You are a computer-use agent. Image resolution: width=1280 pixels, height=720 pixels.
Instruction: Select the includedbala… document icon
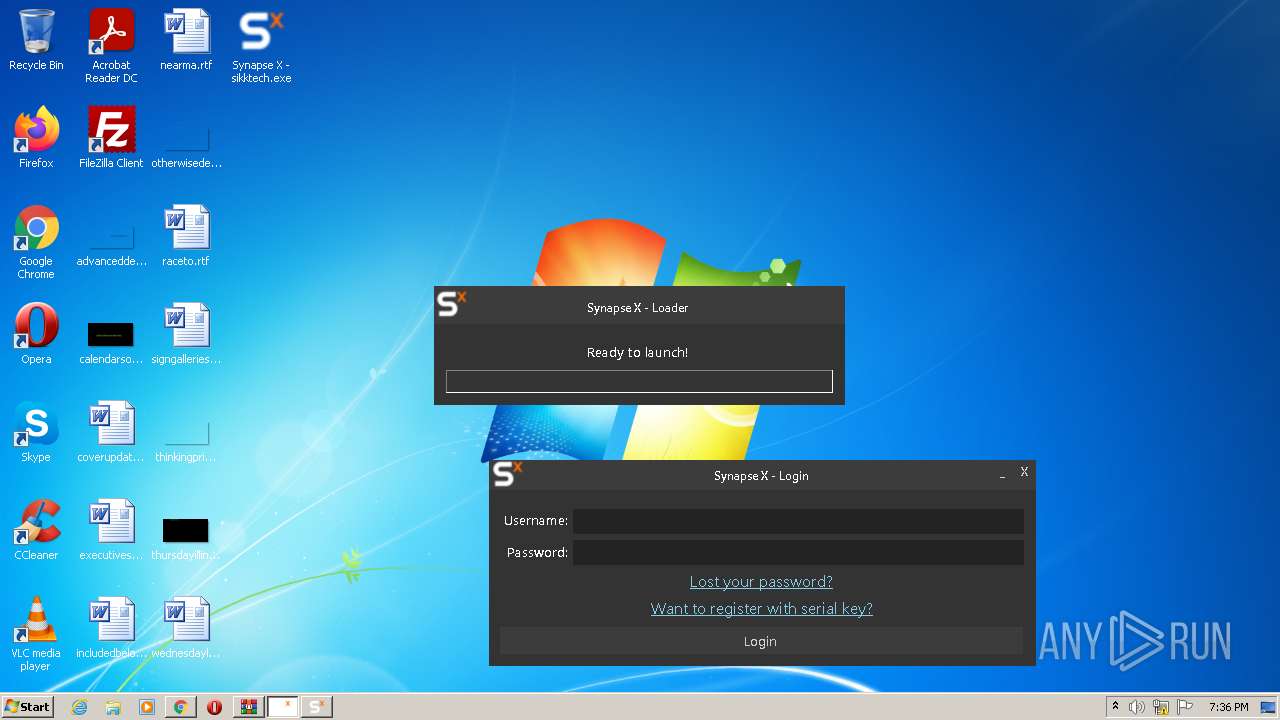click(x=111, y=628)
